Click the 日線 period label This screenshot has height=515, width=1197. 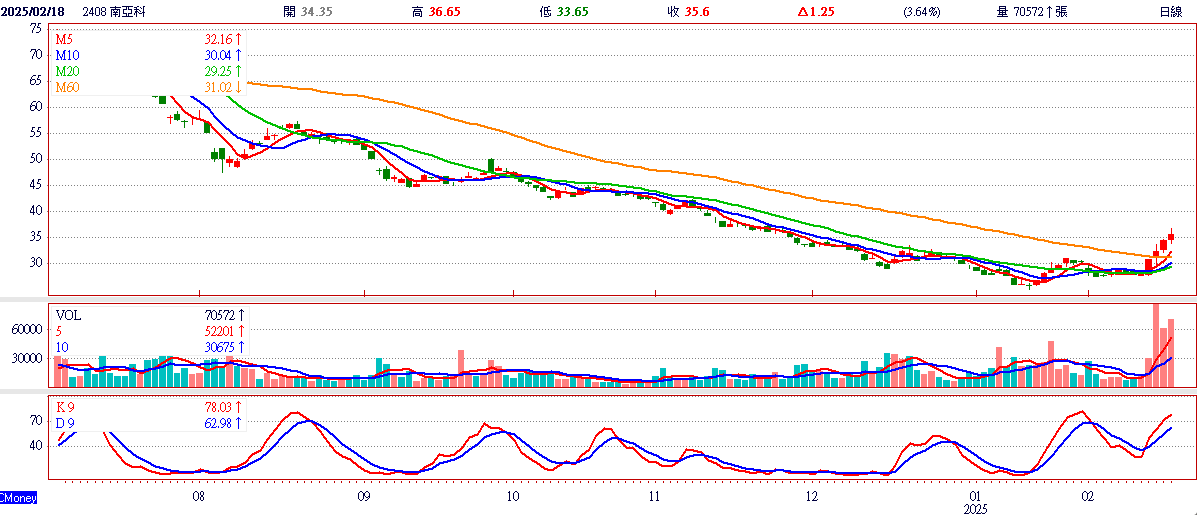coord(1170,11)
